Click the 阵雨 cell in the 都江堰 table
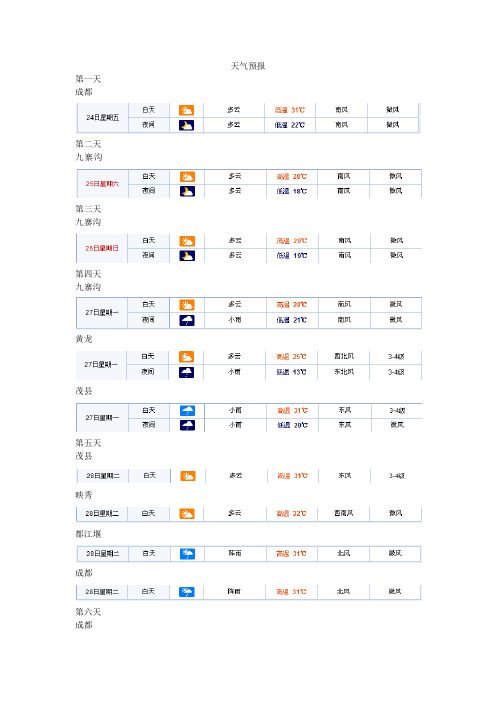This screenshot has height=702, width=496. pos(235,553)
